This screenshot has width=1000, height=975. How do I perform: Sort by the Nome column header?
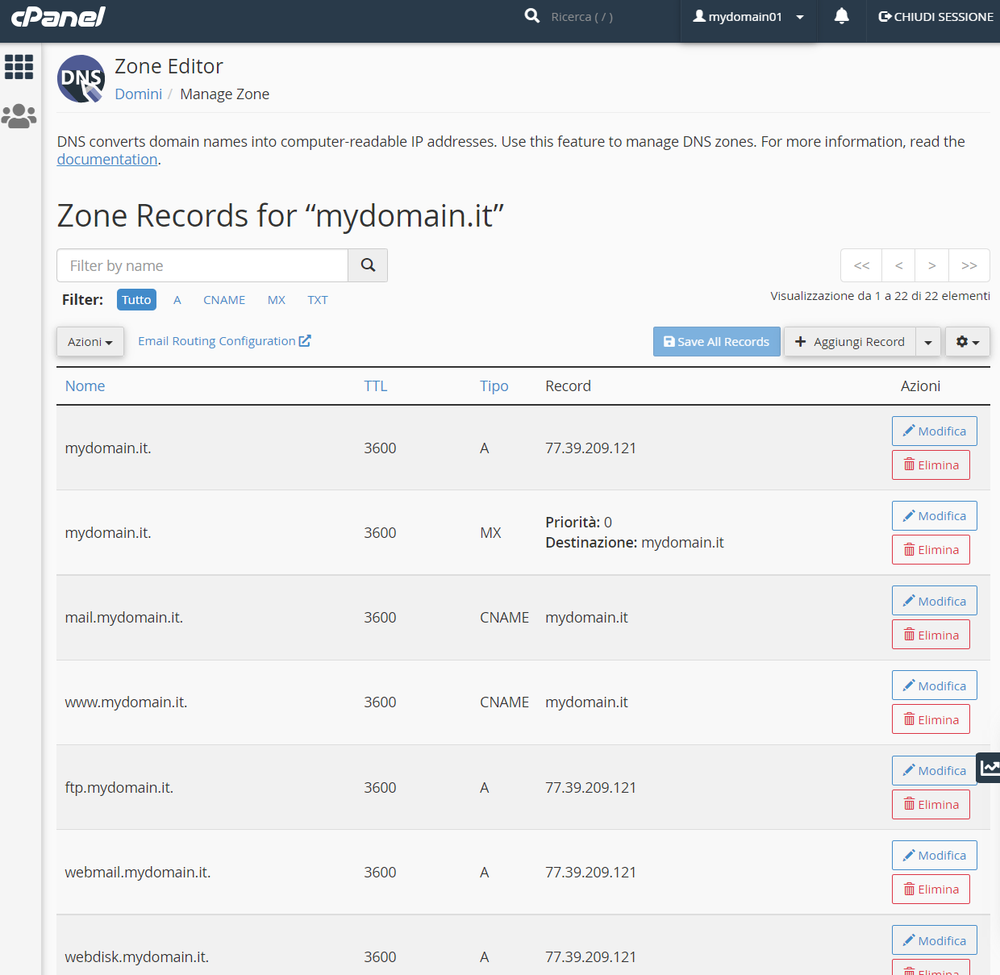(x=85, y=386)
